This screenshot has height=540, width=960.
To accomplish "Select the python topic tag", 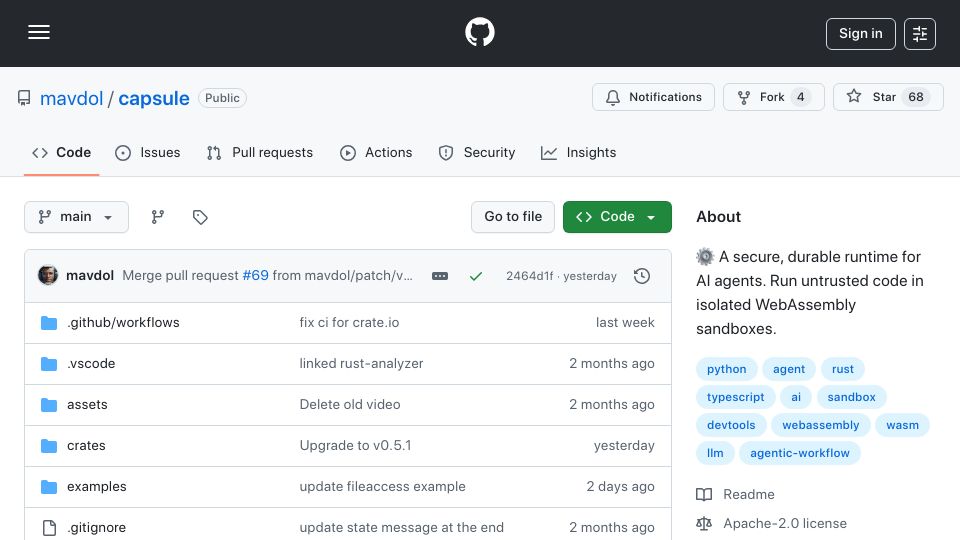I will [x=727, y=369].
